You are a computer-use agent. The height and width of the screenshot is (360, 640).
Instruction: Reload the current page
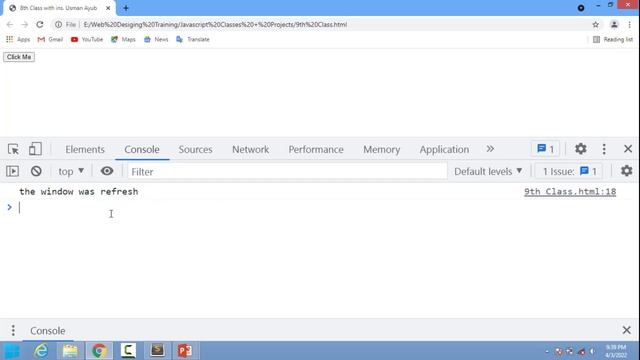click(x=40, y=24)
